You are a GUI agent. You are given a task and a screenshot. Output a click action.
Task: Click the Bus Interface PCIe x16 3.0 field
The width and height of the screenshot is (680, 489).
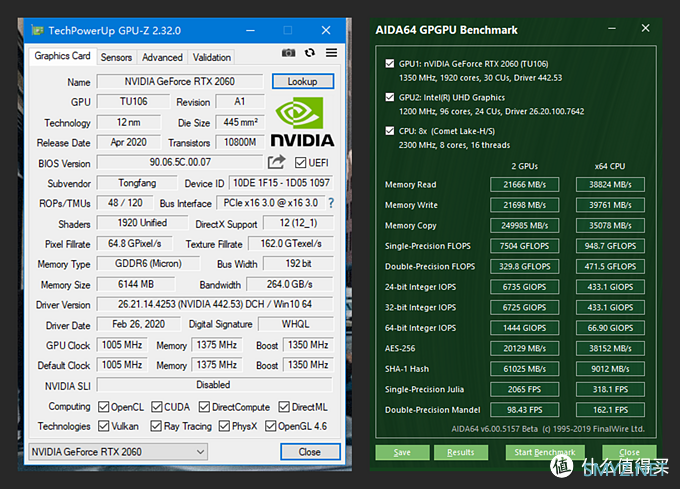271,203
